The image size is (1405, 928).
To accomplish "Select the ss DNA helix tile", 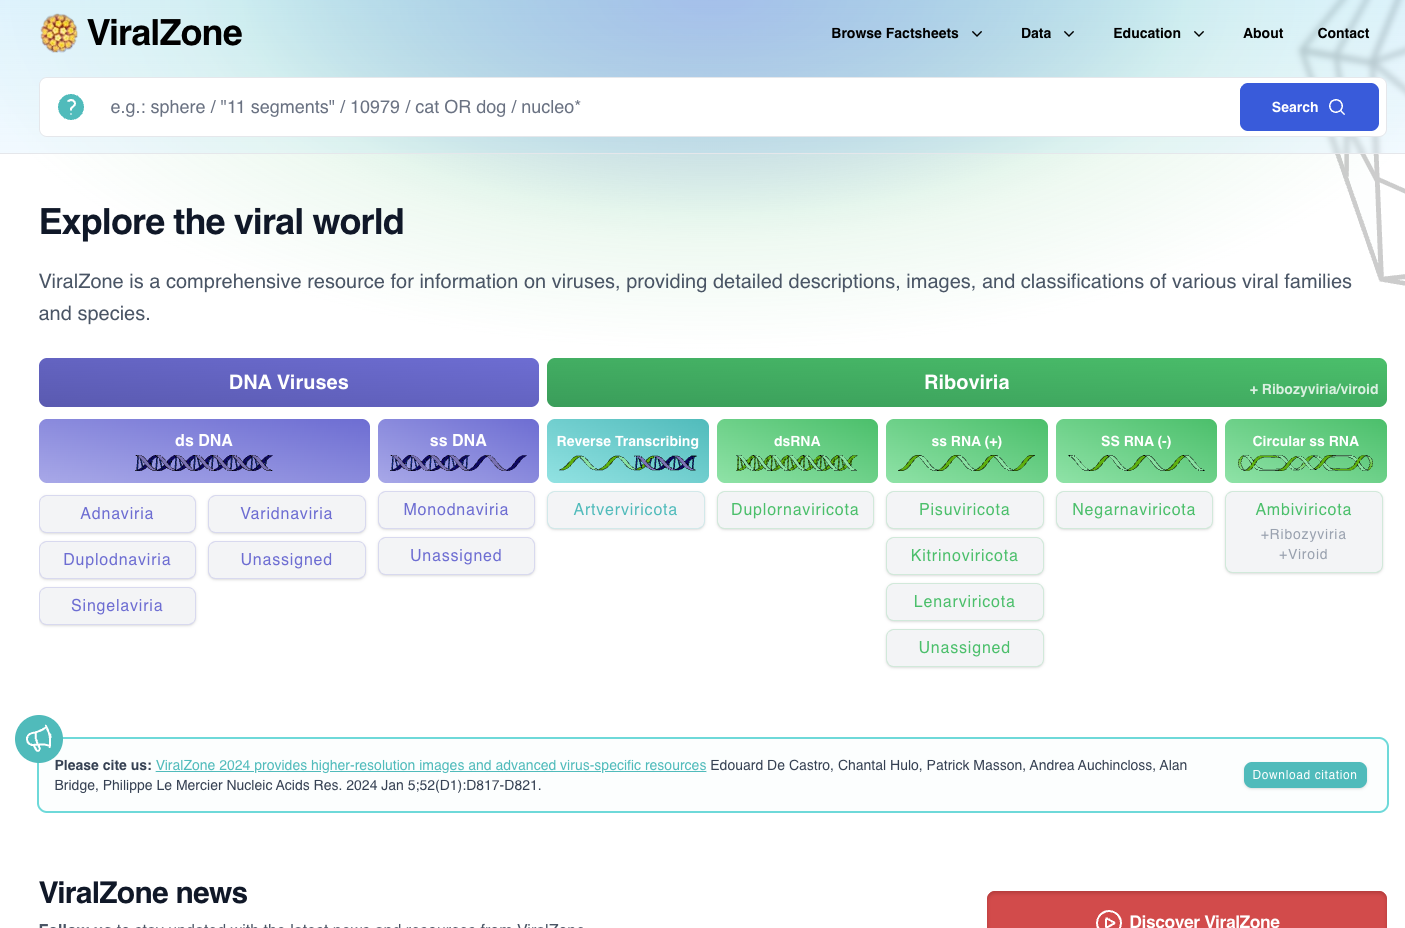I will pyautogui.click(x=458, y=451).
